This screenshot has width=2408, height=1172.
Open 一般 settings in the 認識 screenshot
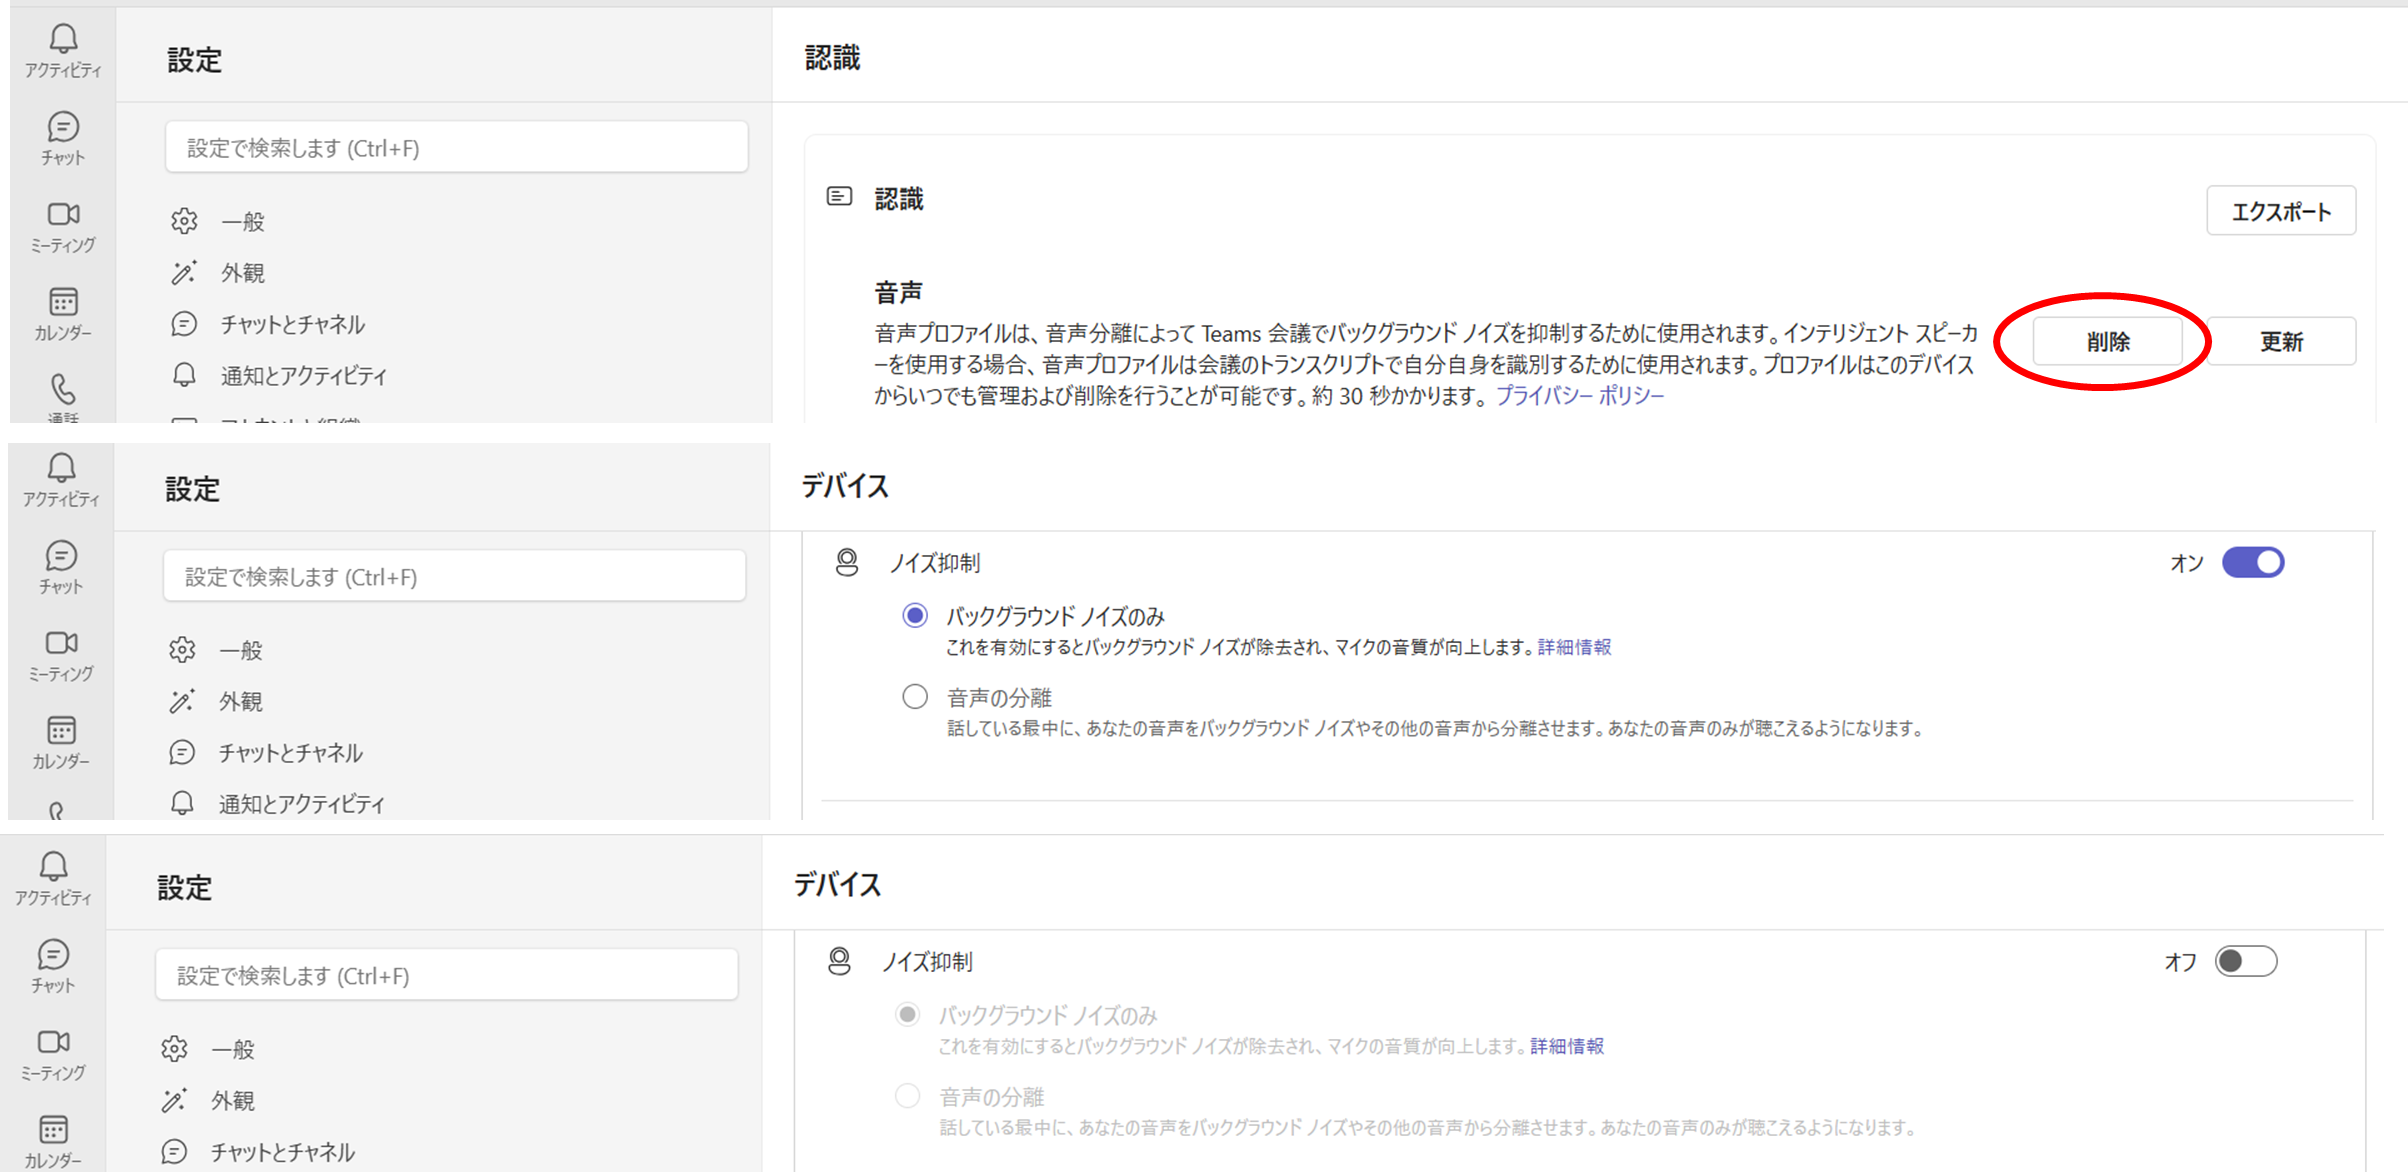pyautogui.click(x=243, y=221)
